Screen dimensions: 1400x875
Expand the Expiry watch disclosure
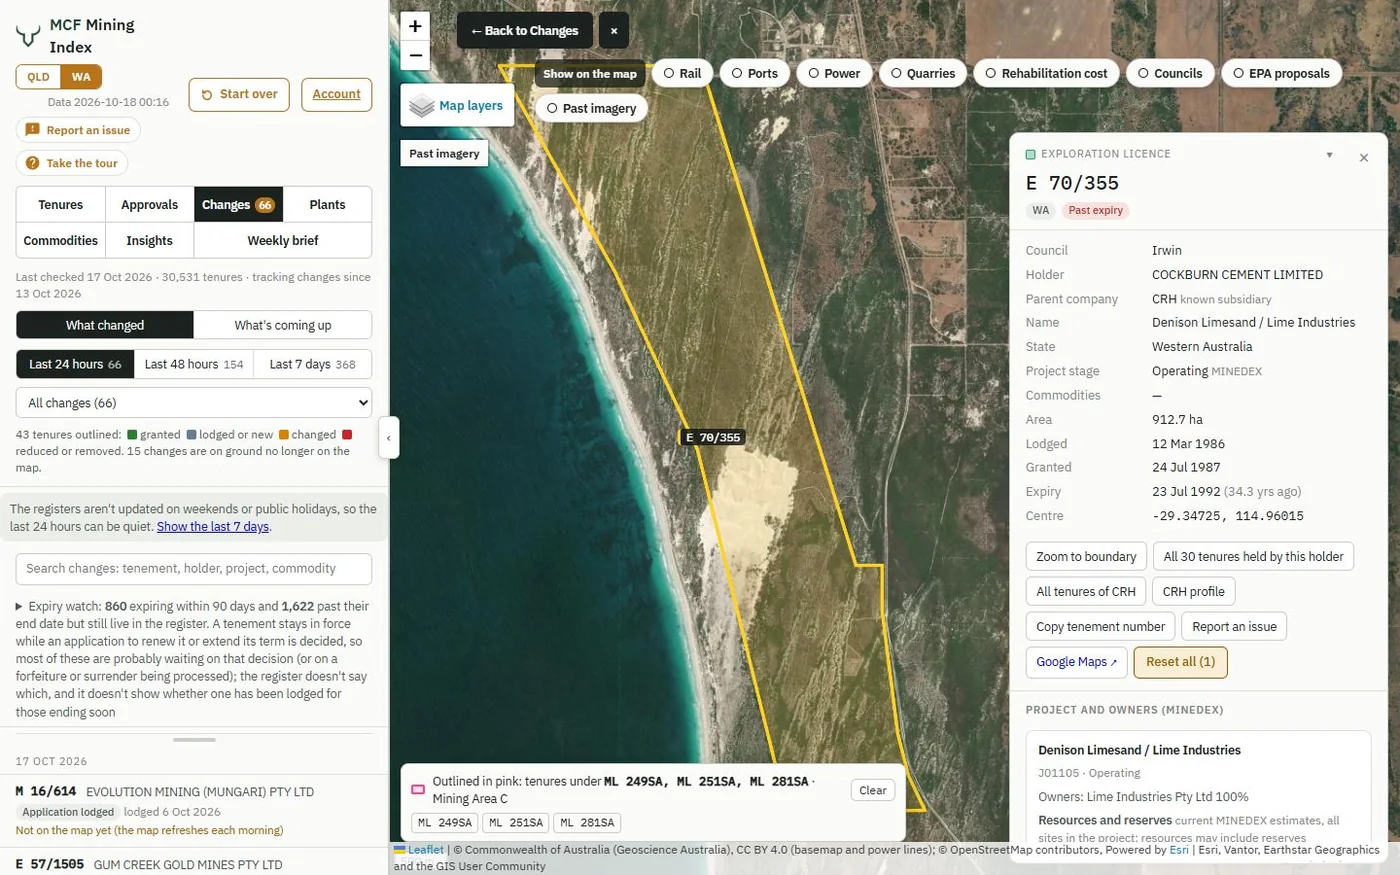pos(19,606)
